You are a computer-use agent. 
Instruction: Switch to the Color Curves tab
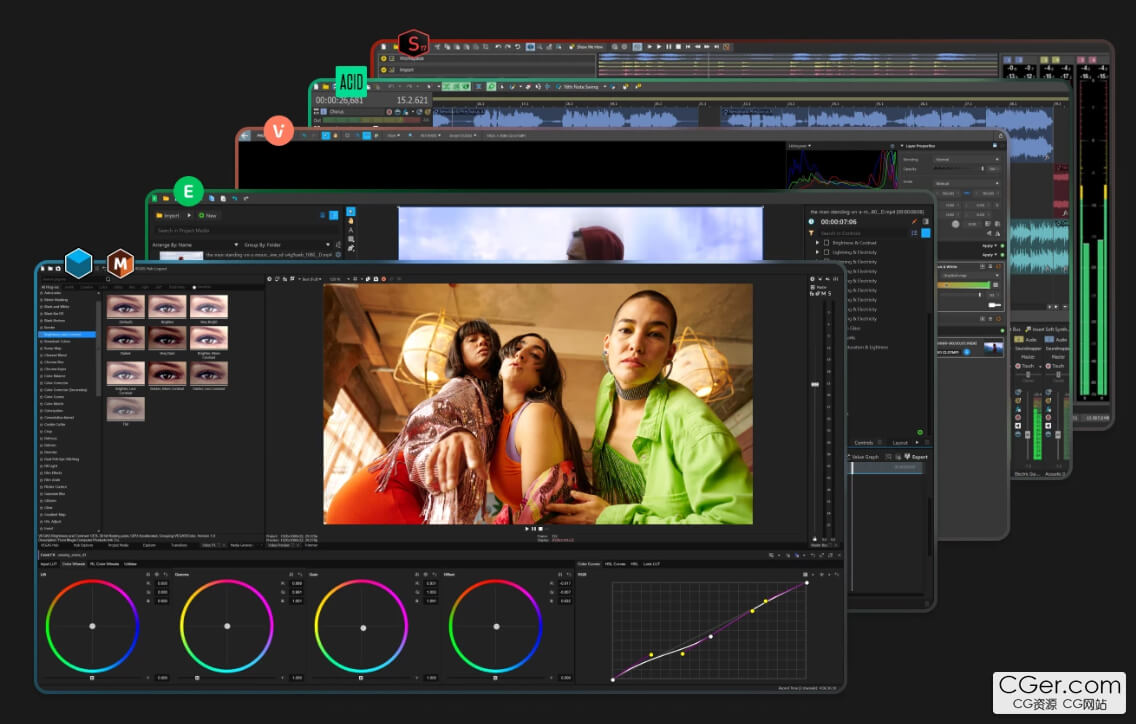(588, 564)
